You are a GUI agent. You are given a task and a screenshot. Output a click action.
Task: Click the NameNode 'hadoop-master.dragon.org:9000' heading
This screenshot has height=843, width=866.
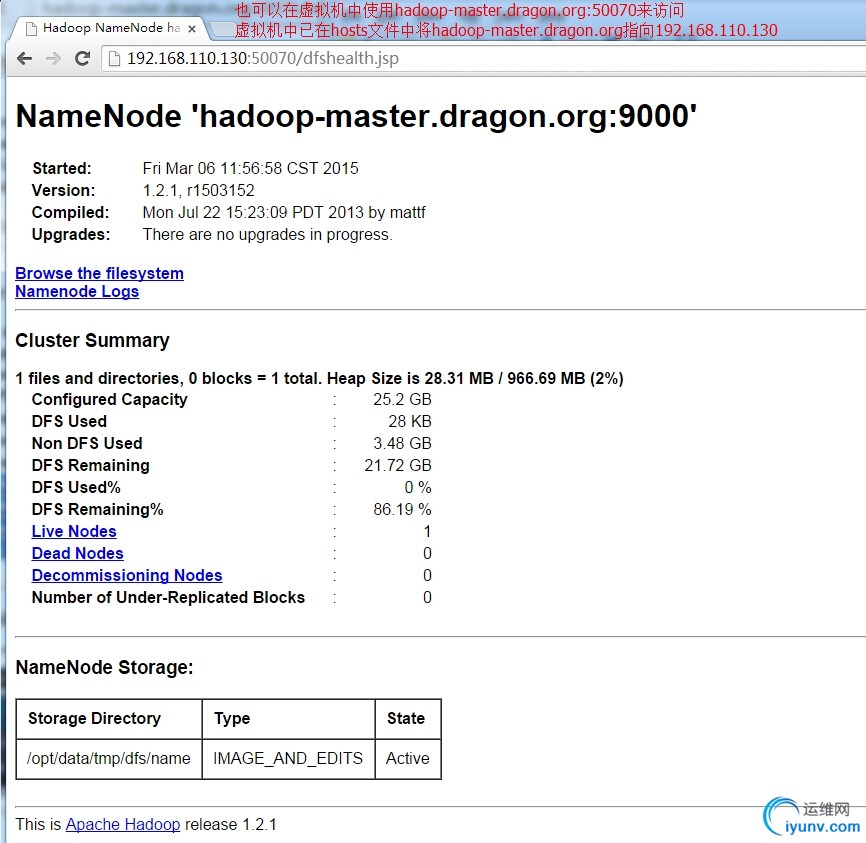click(x=356, y=116)
